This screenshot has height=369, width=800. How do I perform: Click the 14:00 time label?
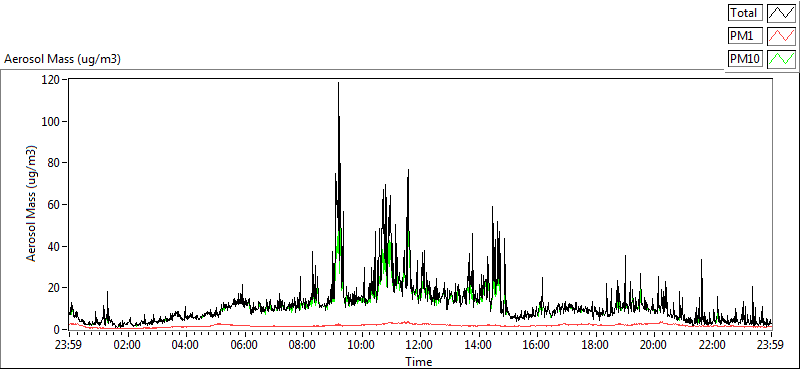pyautogui.click(x=479, y=344)
